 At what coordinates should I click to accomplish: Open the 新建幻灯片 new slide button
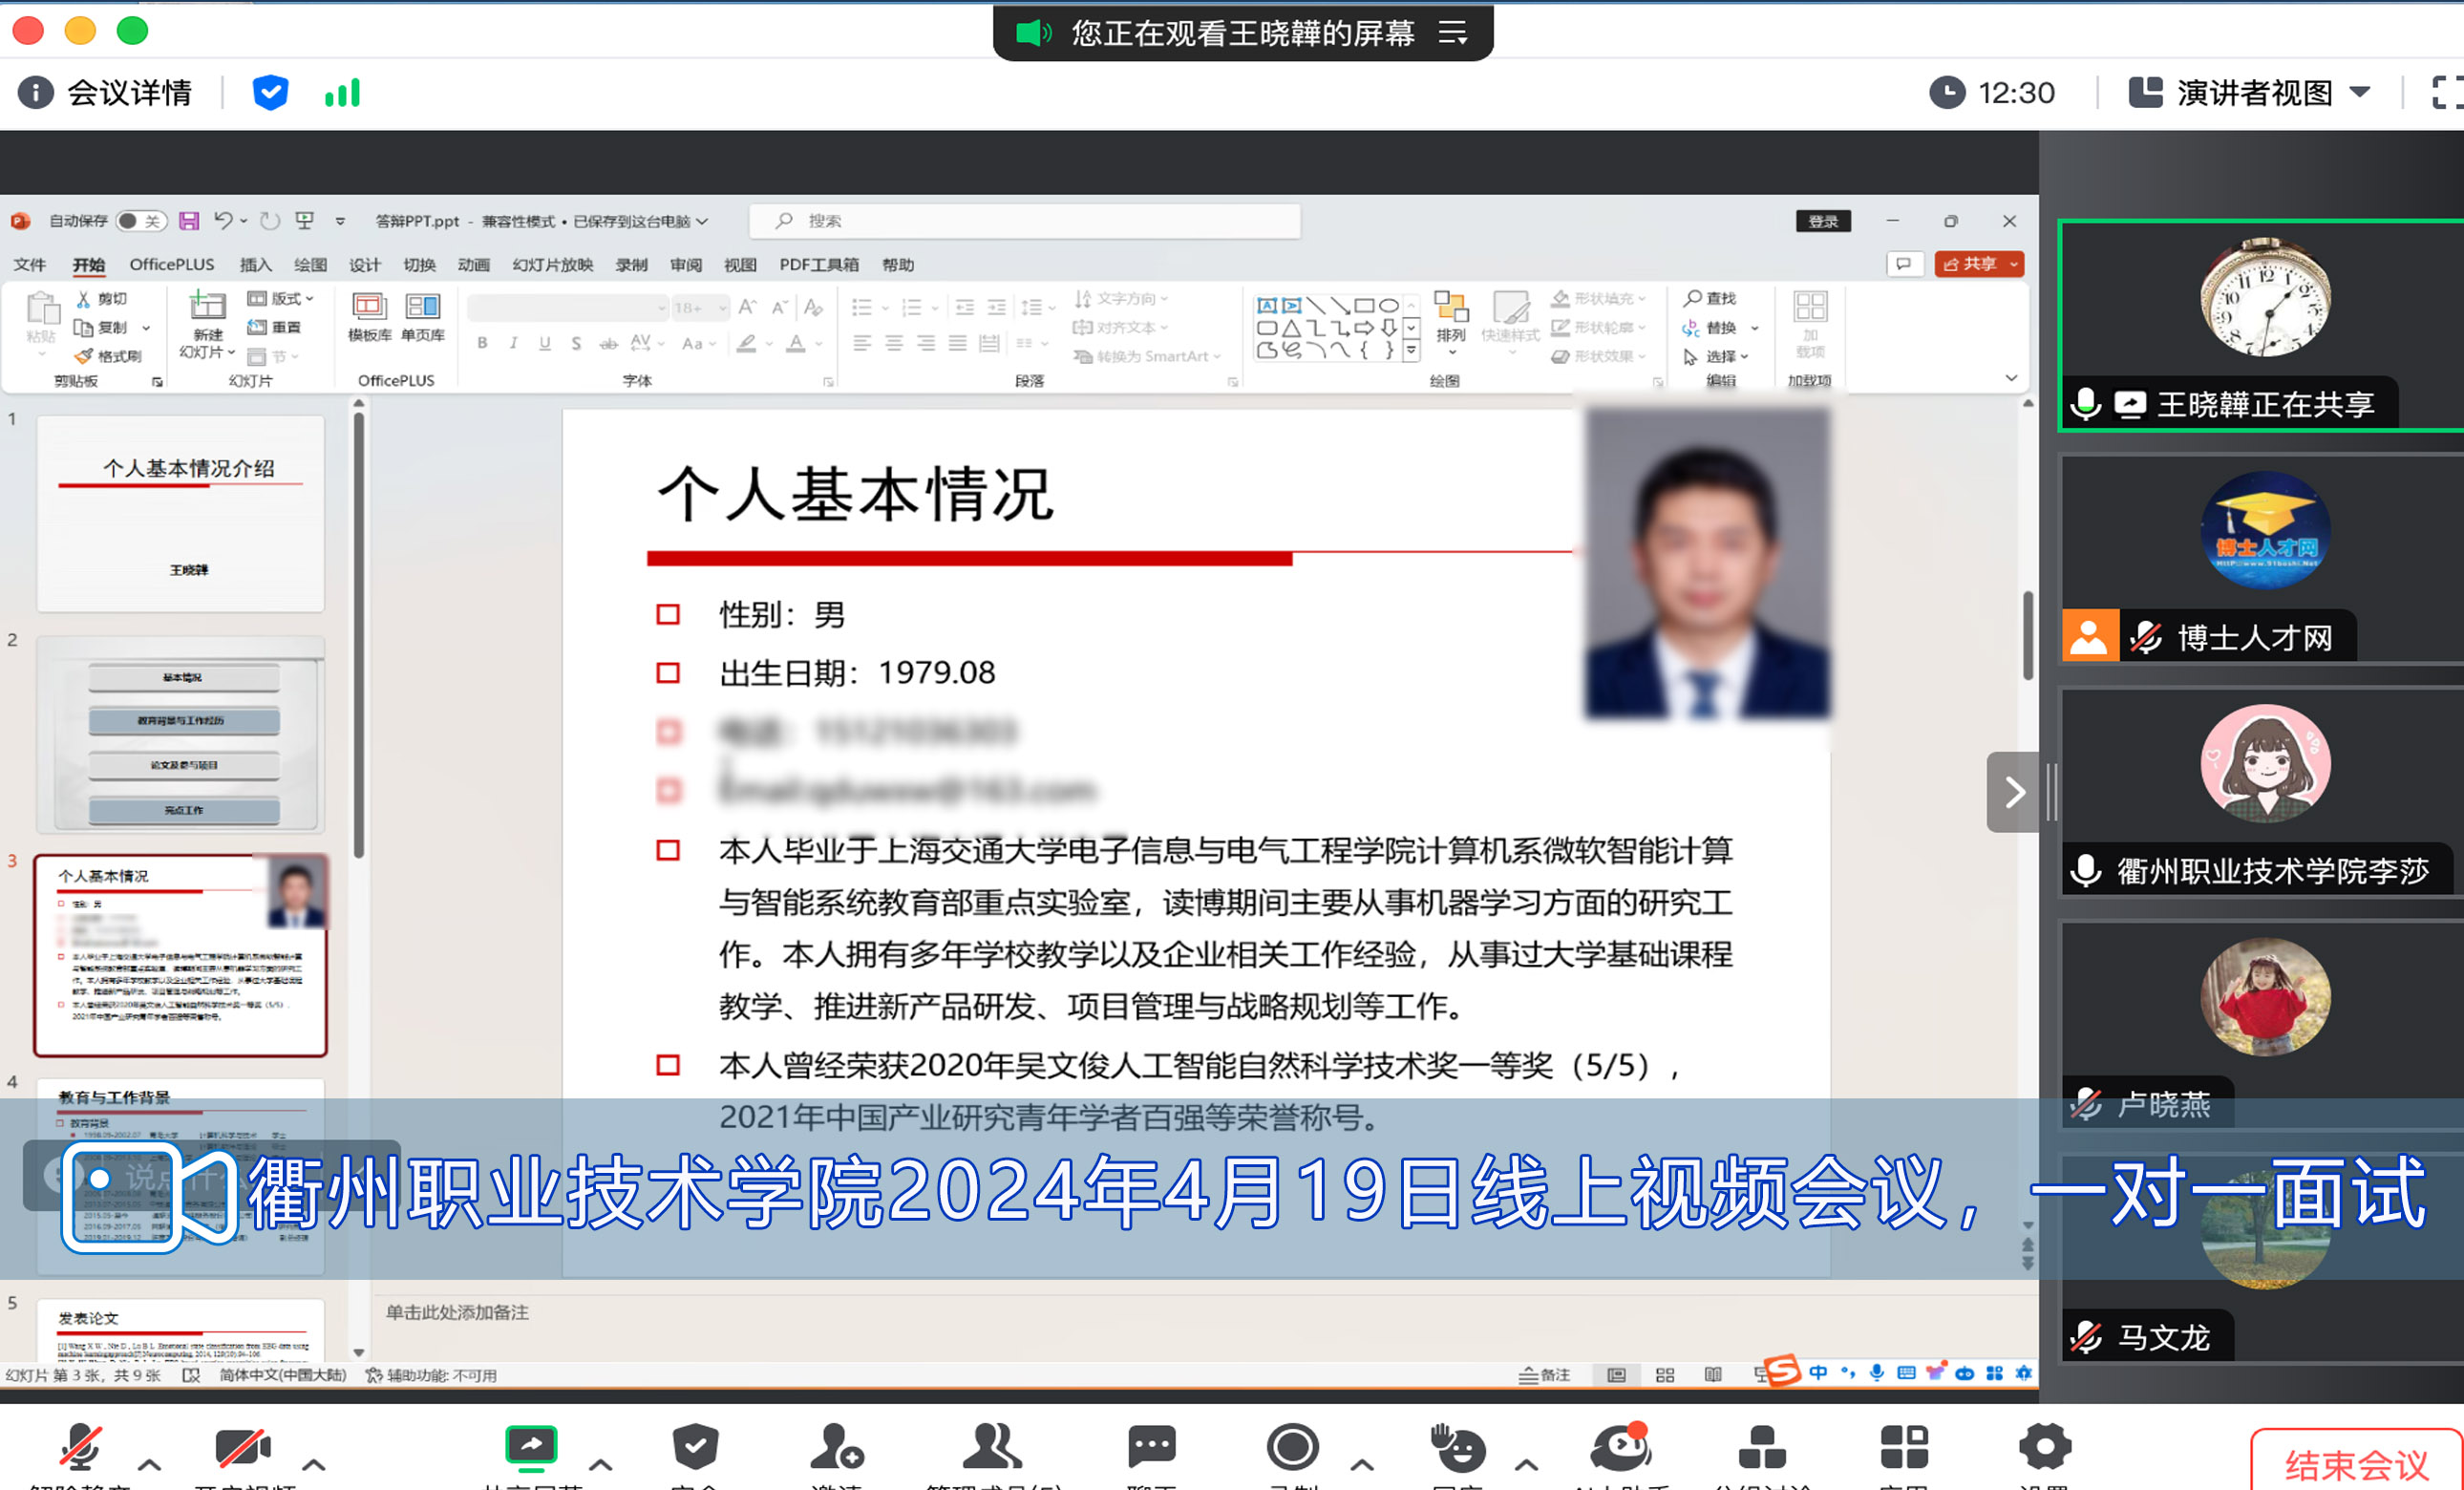[207, 323]
